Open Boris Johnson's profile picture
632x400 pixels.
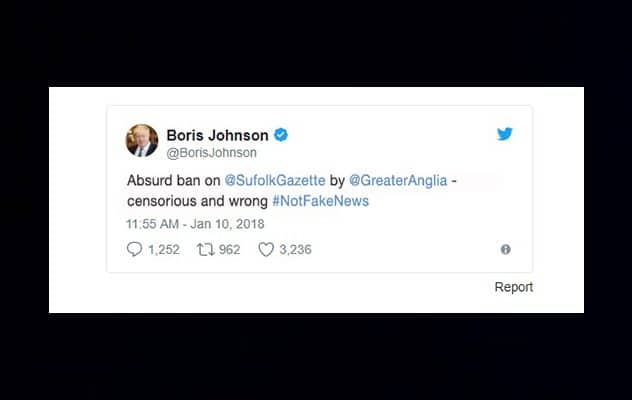coord(142,140)
